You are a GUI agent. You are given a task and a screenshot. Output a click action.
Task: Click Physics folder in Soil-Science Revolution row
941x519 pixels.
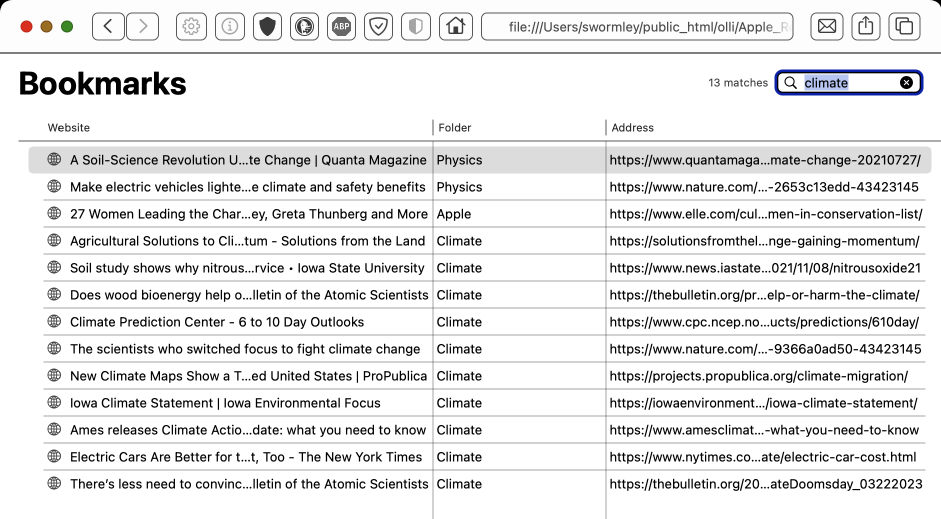[459, 160]
